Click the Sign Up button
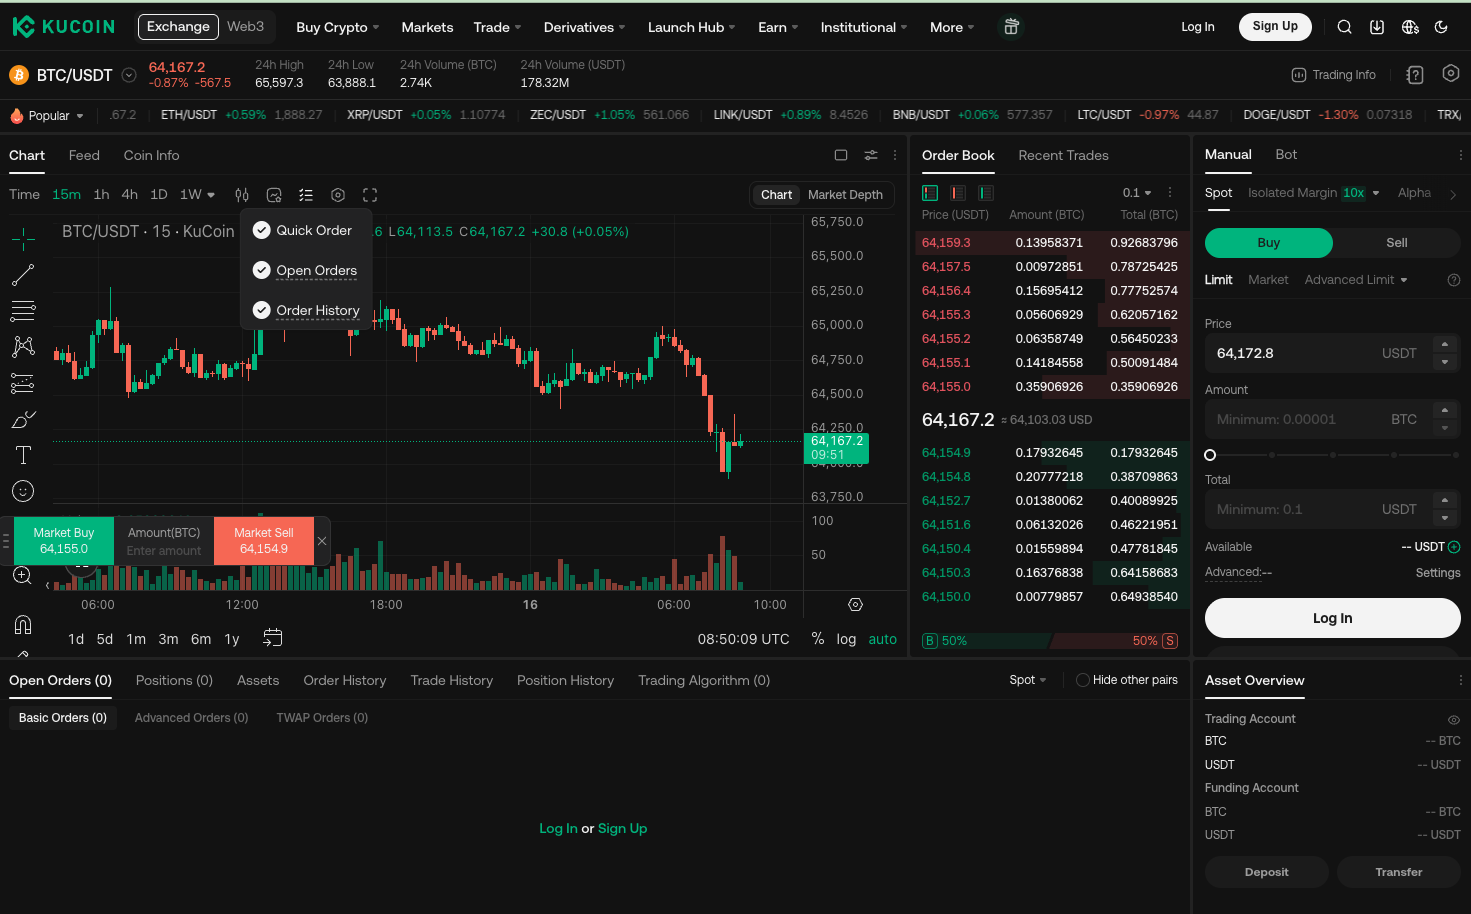1471x914 pixels. click(x=1275, y=26)
